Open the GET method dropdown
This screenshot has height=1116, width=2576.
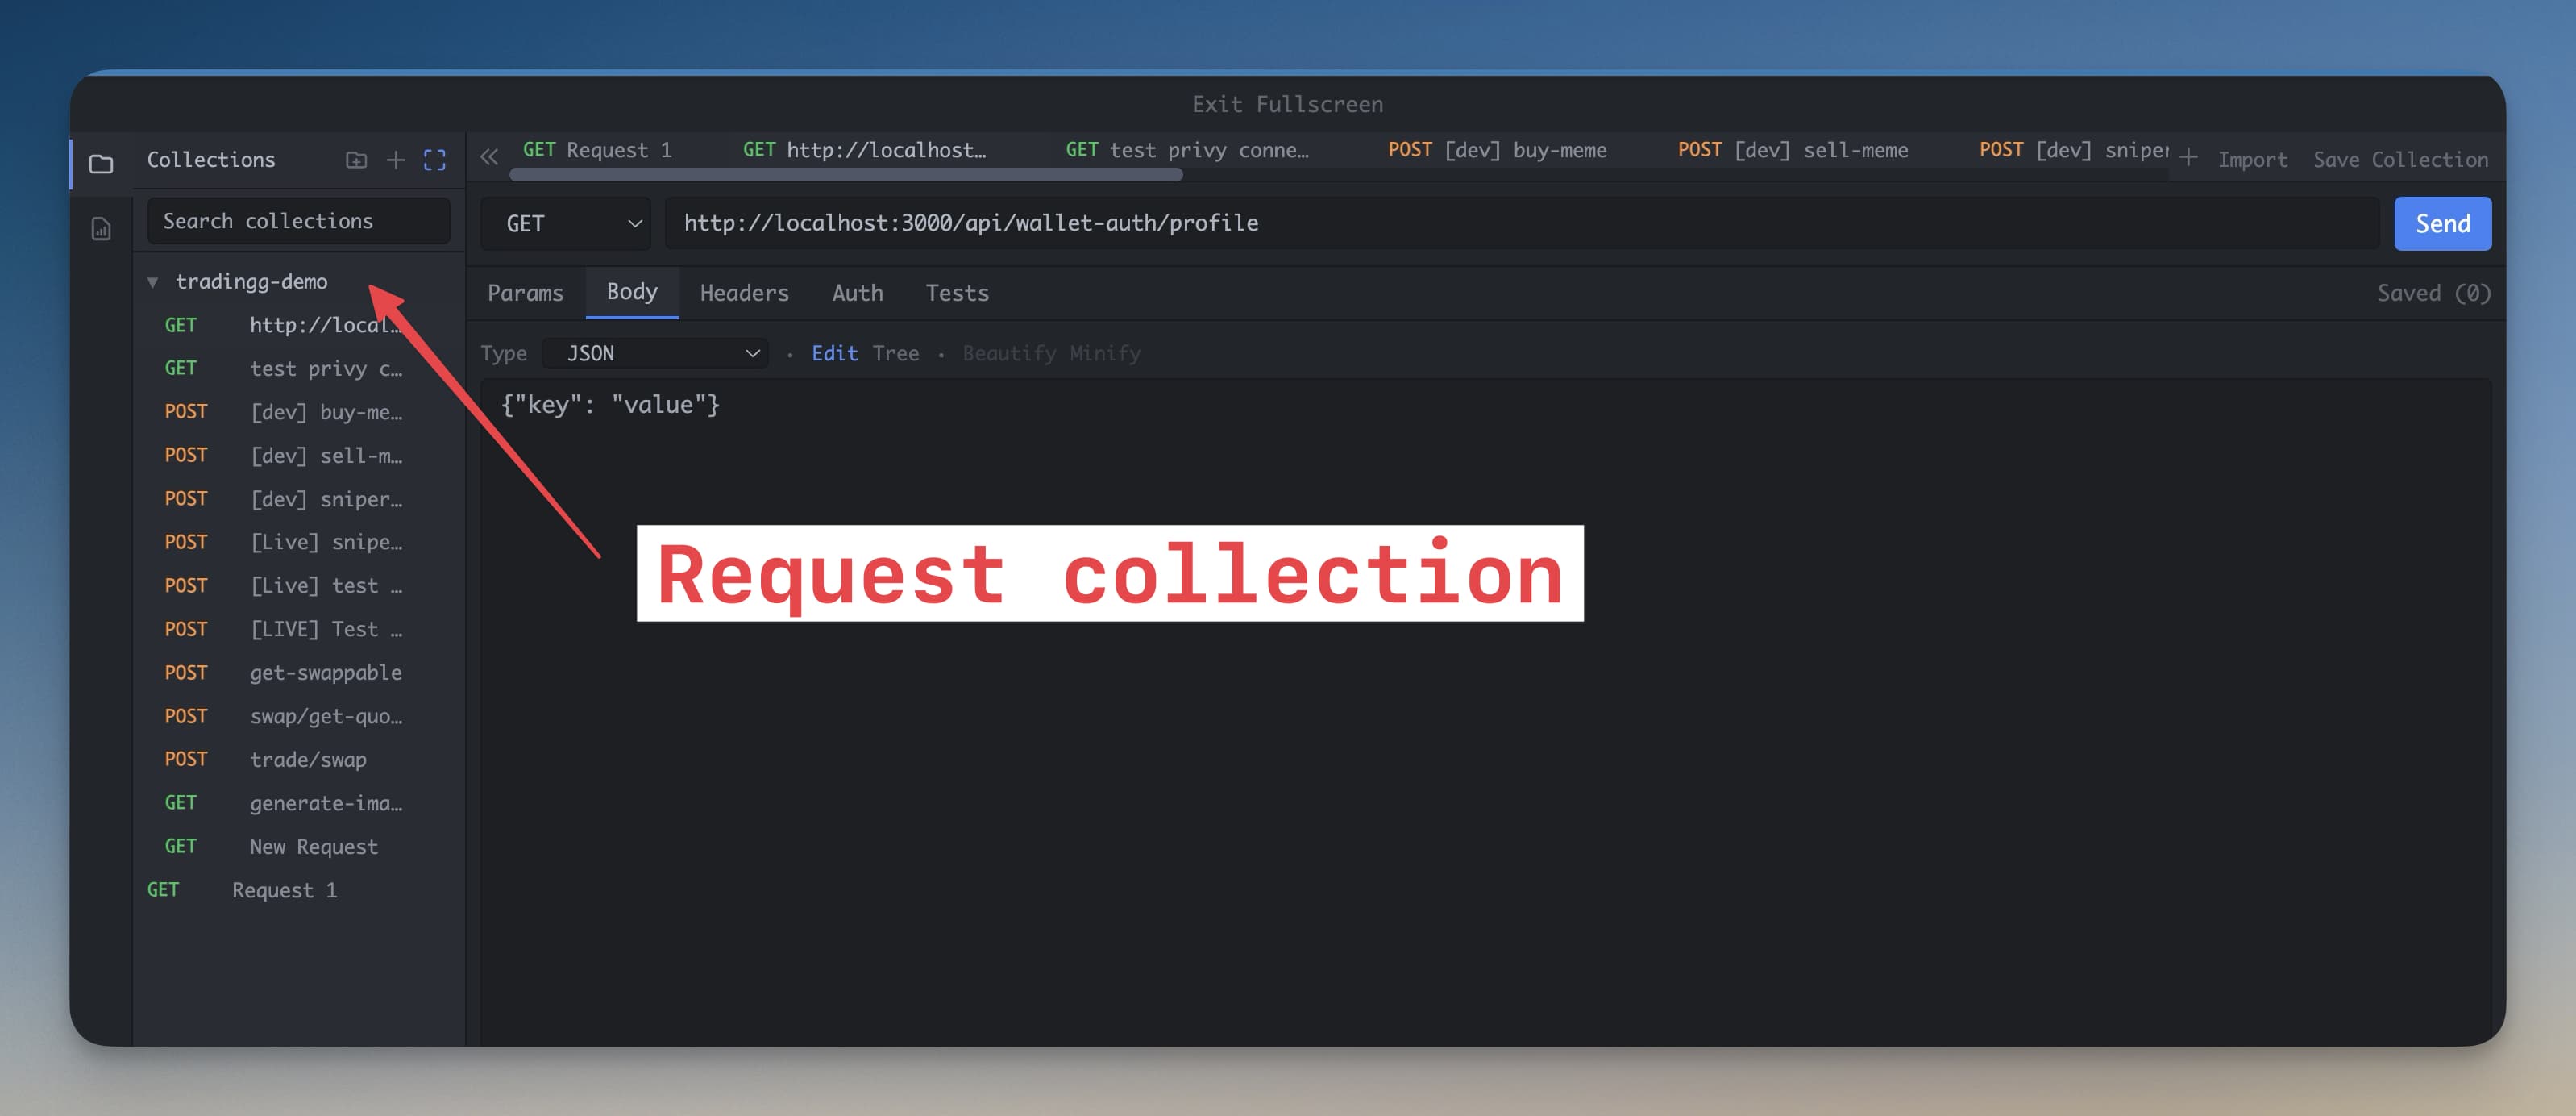(566, 223)
